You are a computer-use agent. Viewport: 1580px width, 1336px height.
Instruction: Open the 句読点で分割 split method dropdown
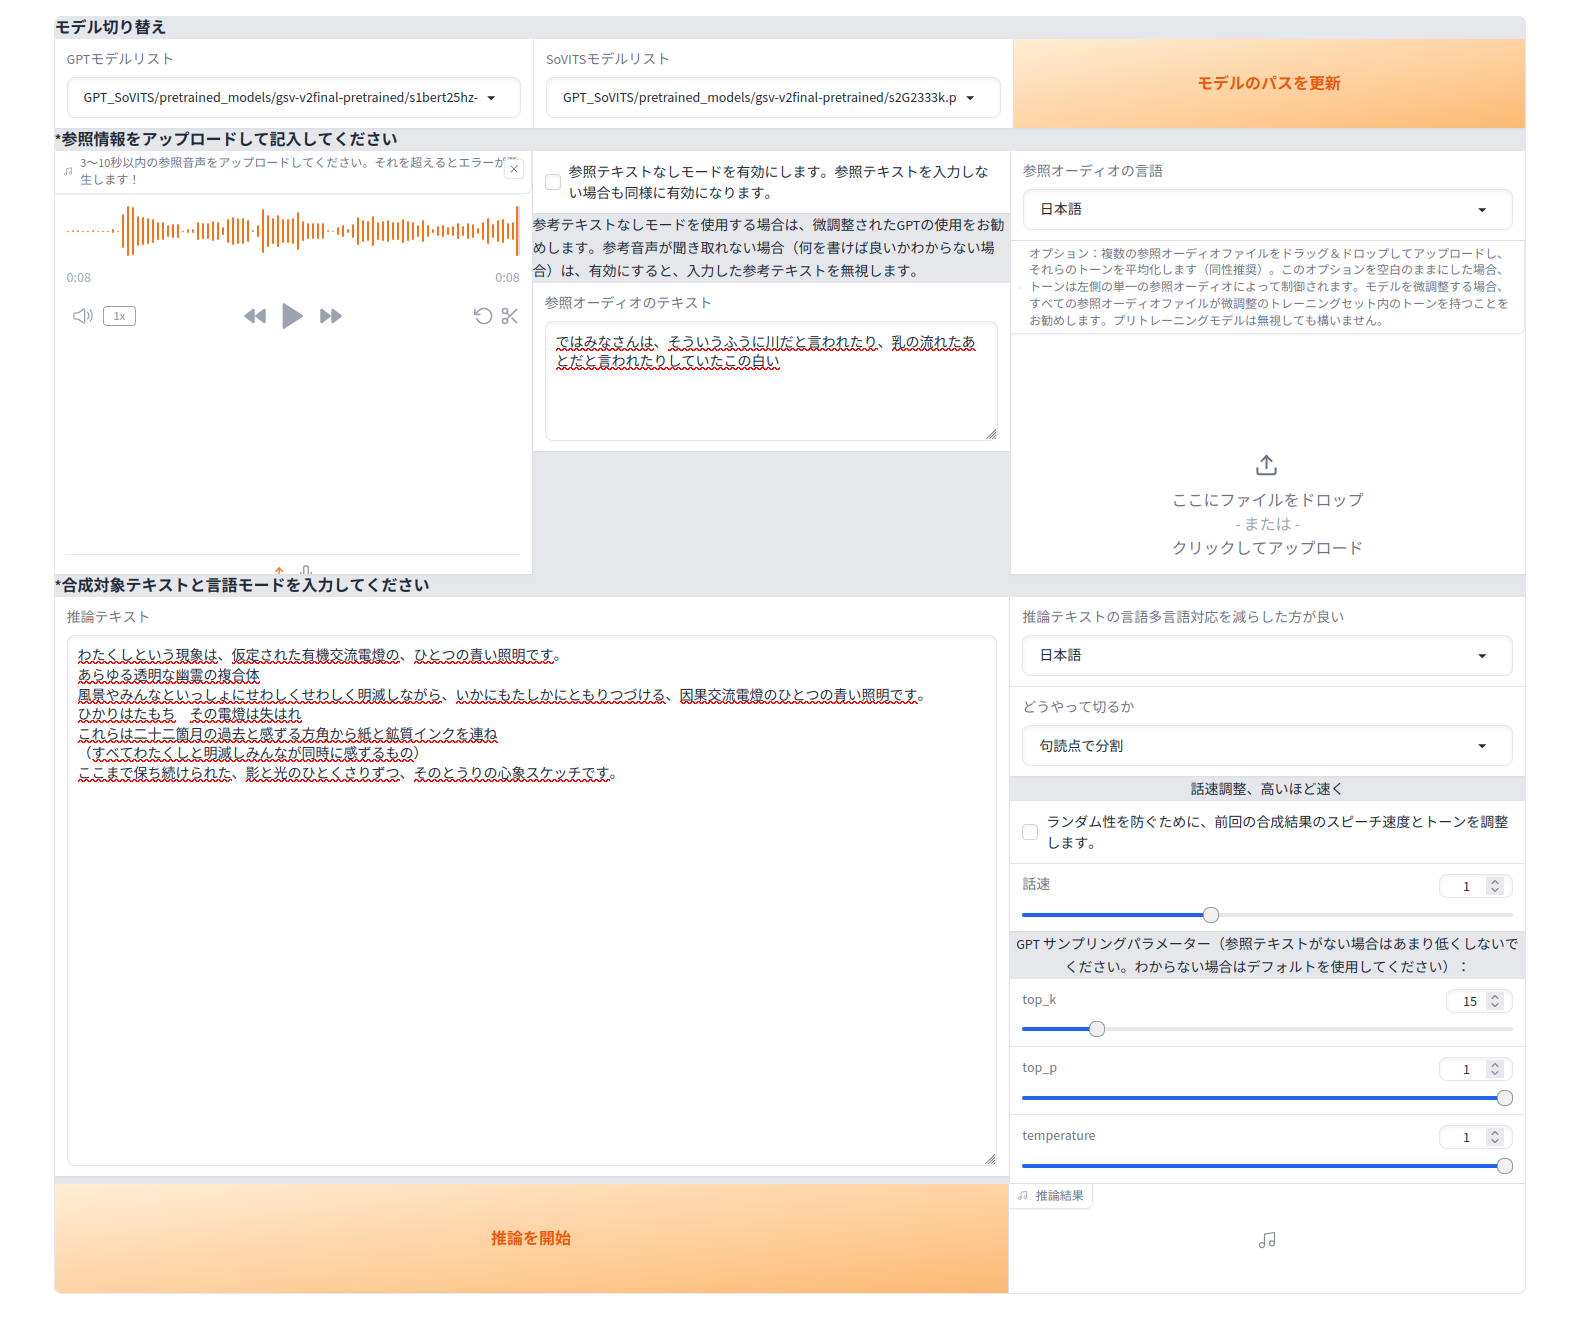pyautogui.click(x=1266, y=746)
